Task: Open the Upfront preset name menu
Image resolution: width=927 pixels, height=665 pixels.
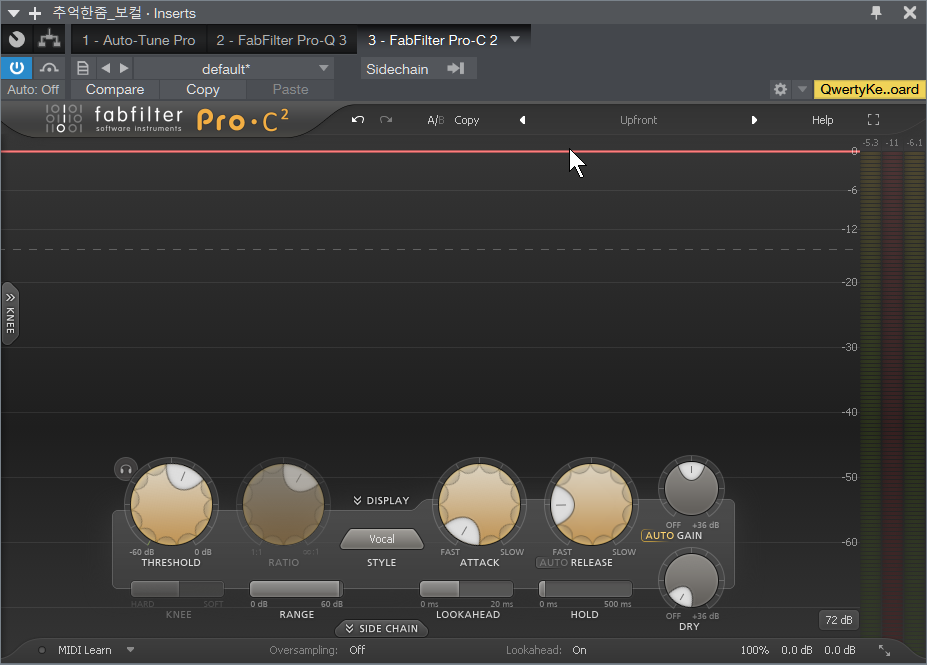Action: coord(638,120)
